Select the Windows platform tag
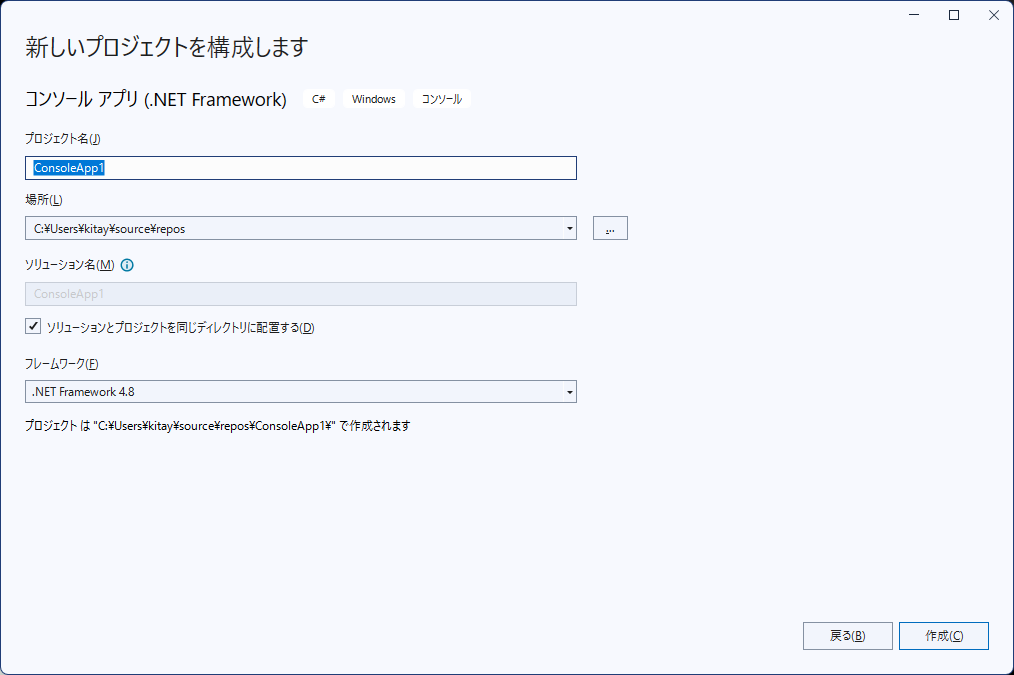The width and height of the screenshot is (1014, 675). (373, 99)
